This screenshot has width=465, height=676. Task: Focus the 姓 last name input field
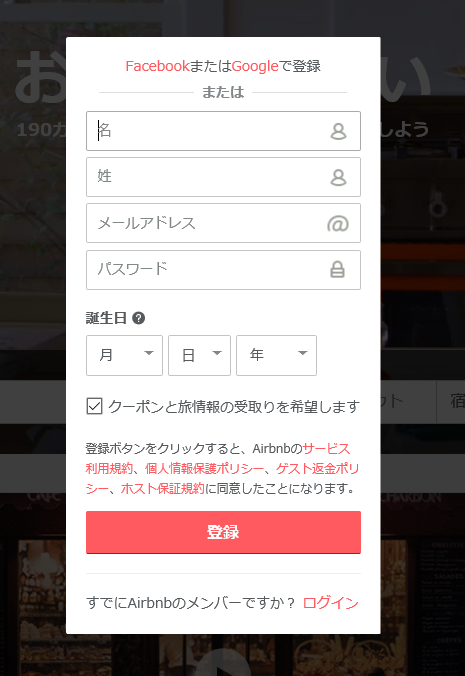(223, 177)
